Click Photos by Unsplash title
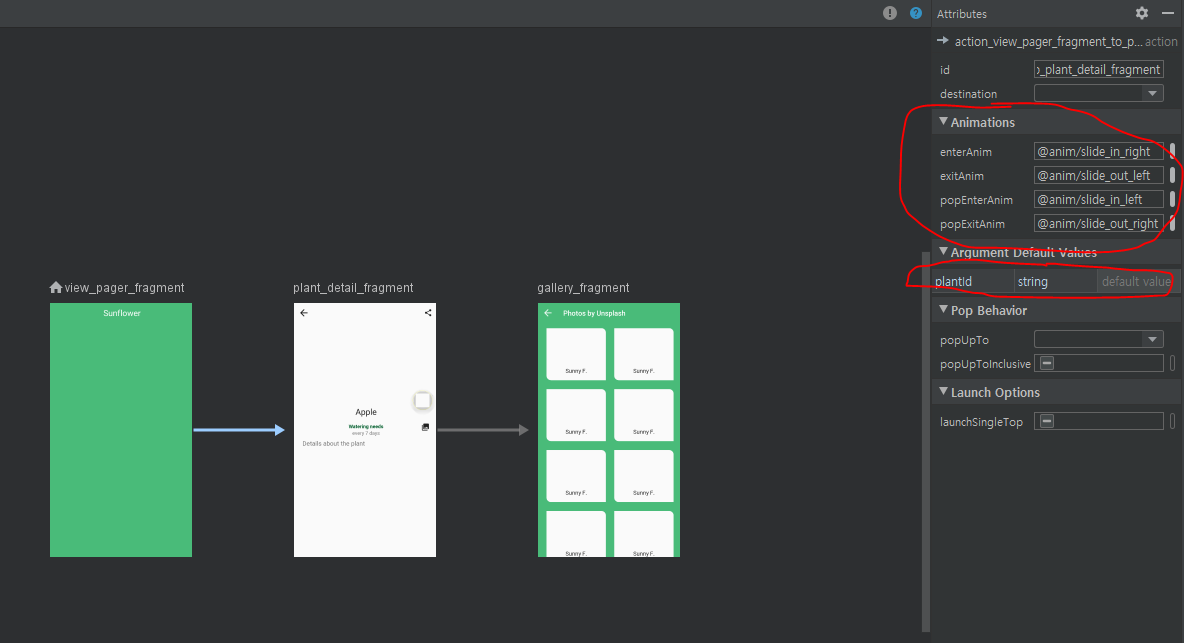The width and height of the screenshot is (1184, 643). 594,313
